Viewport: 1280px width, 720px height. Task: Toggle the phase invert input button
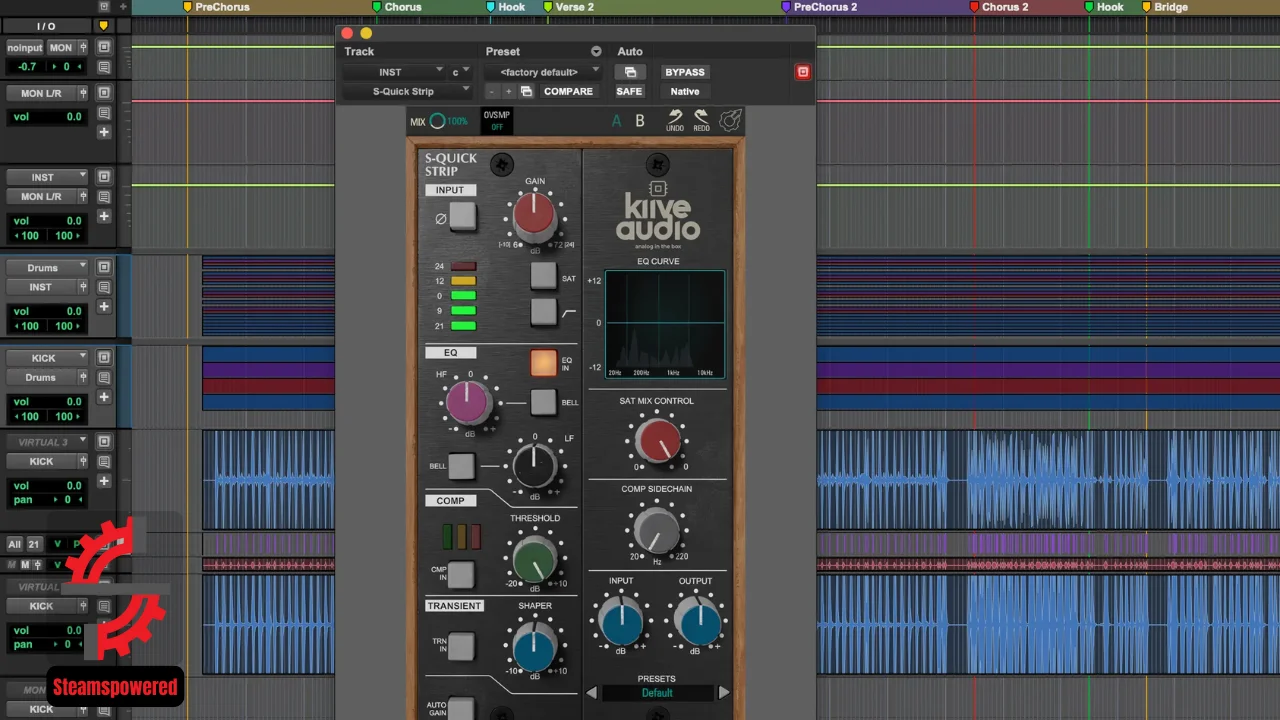coord(462,216)
